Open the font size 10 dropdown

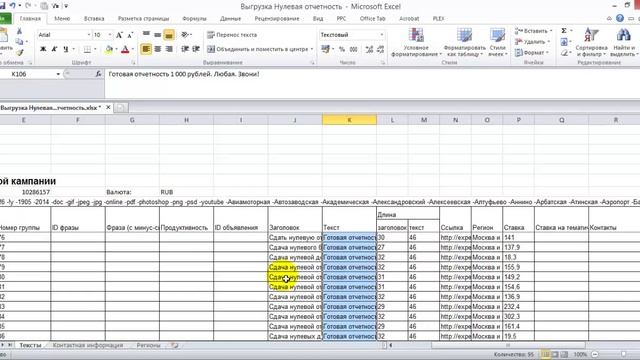(110, 35)
